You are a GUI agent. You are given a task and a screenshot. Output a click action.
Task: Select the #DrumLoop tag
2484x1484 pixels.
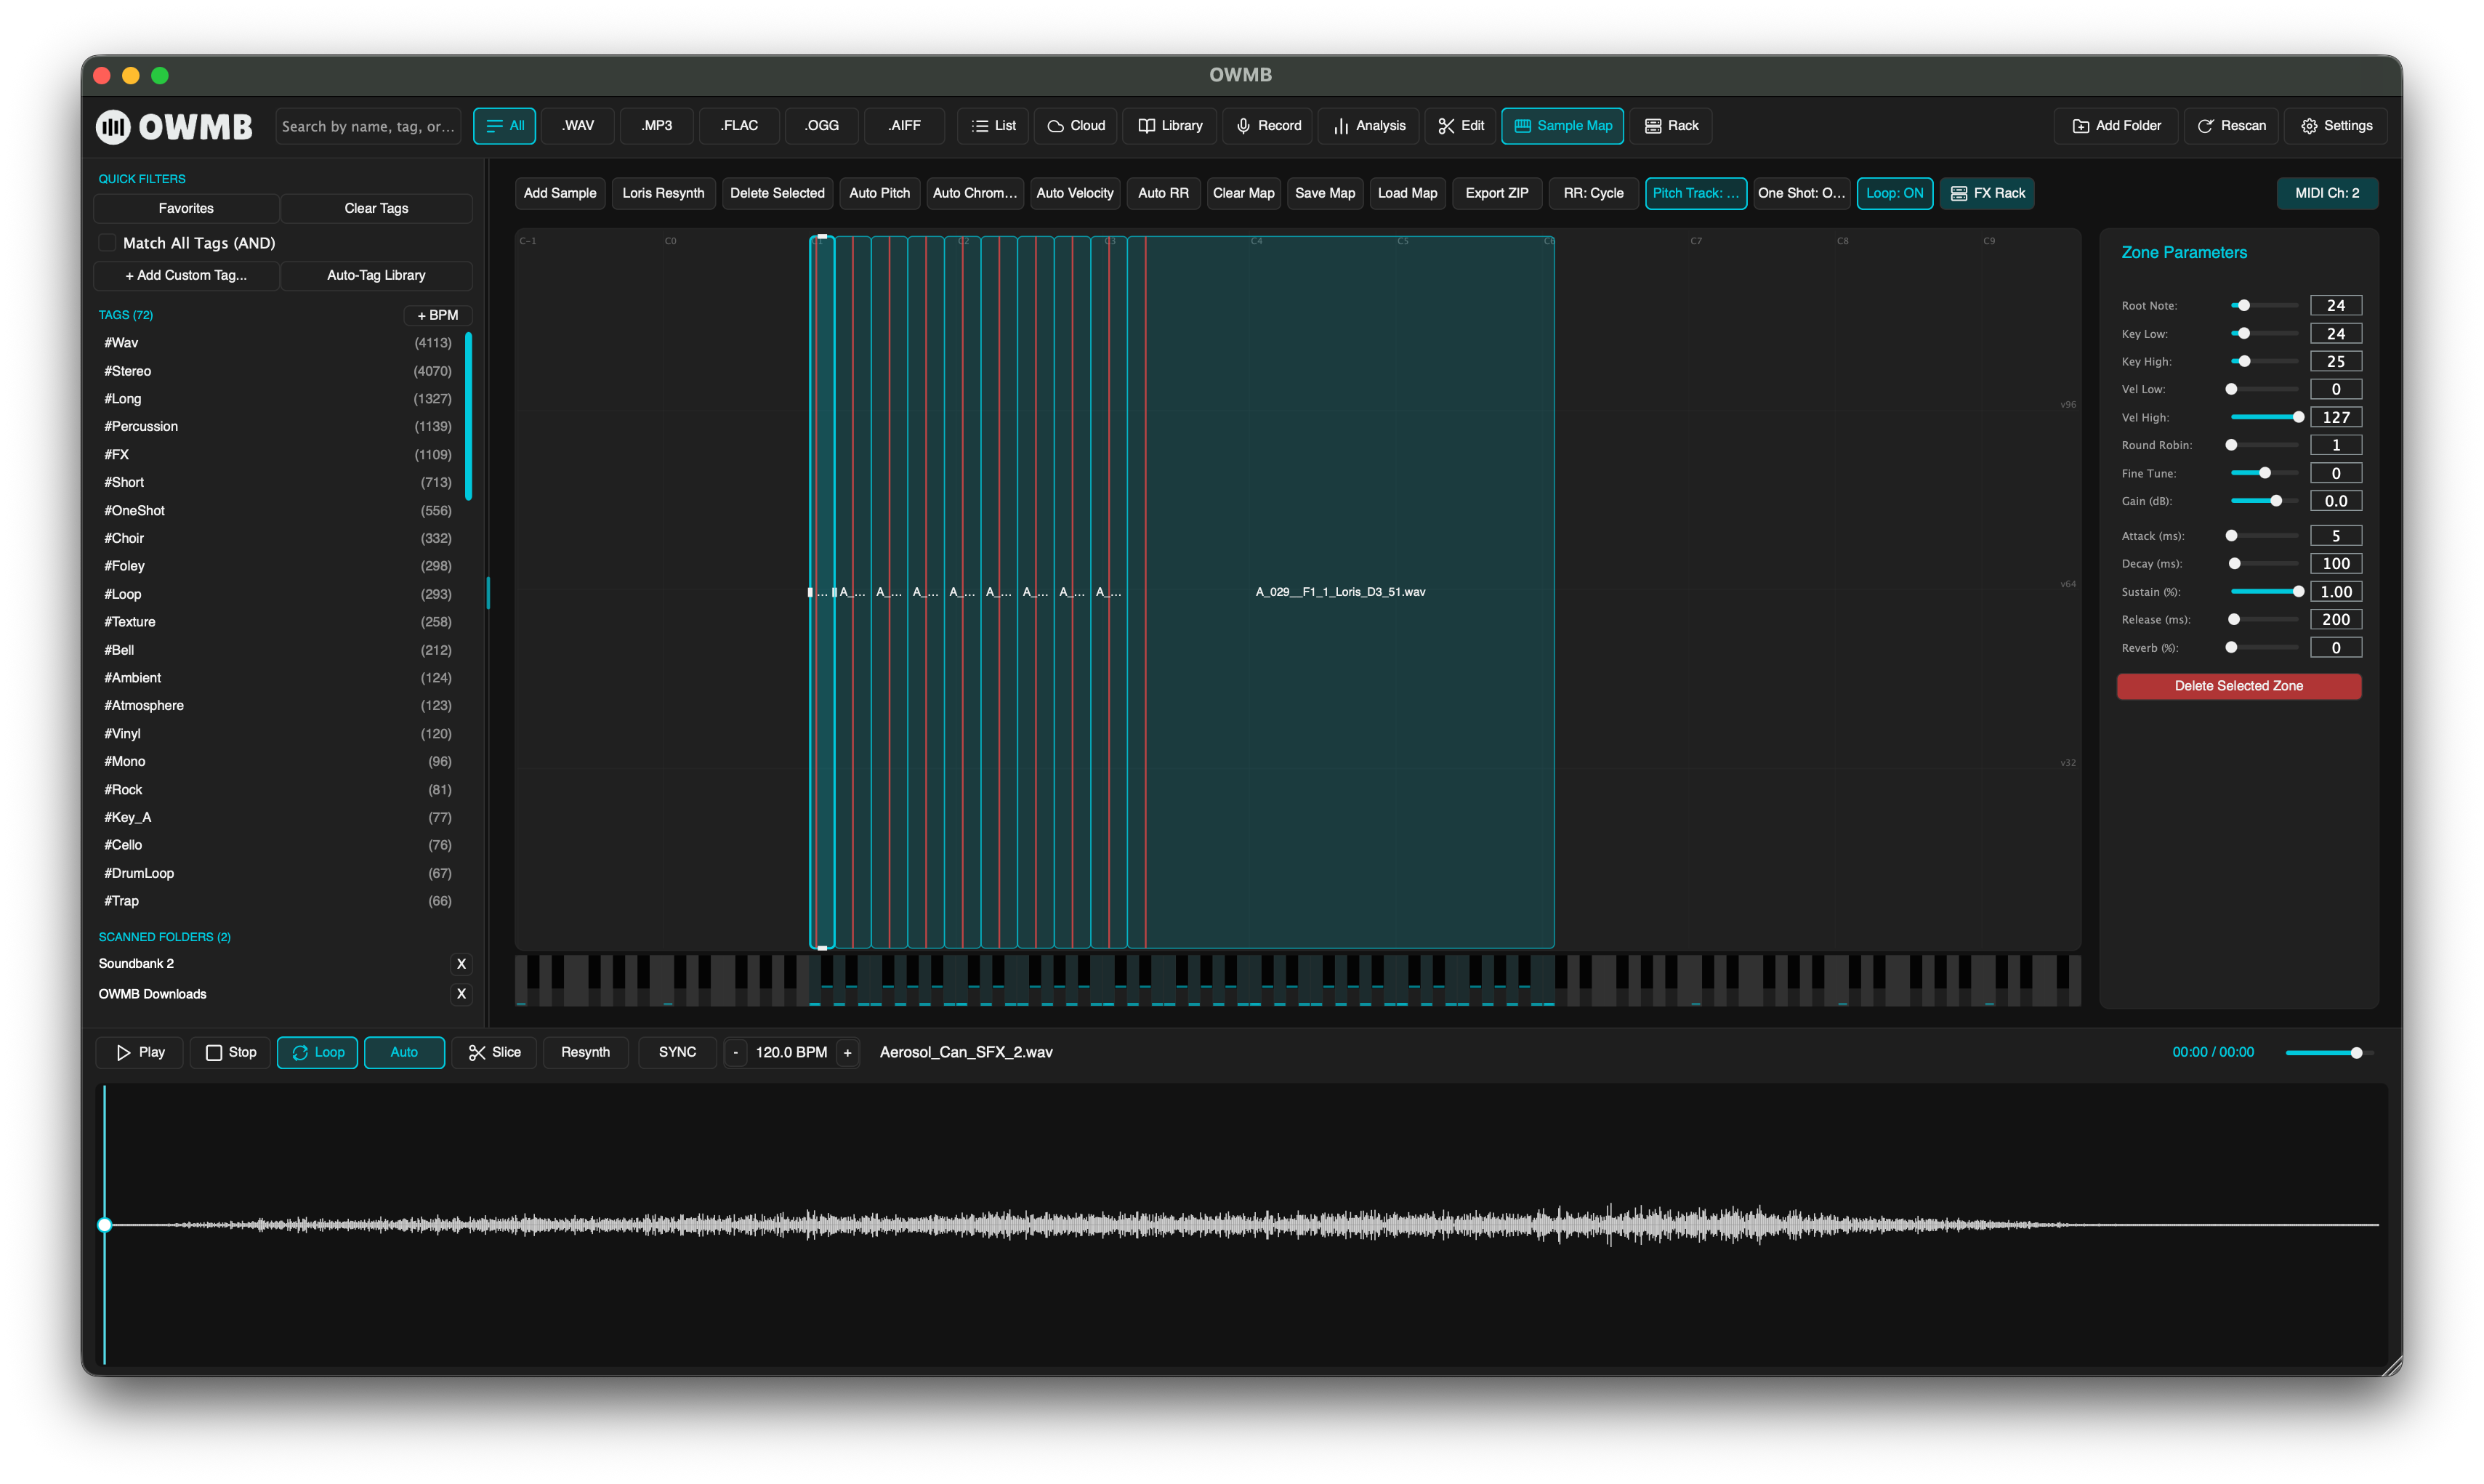[278, 873]
